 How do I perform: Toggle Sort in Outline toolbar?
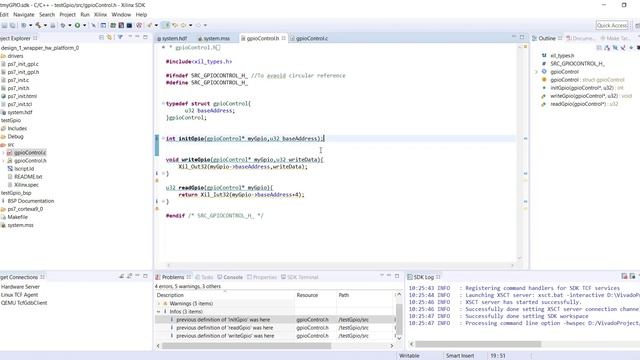[x=607, y=48]
